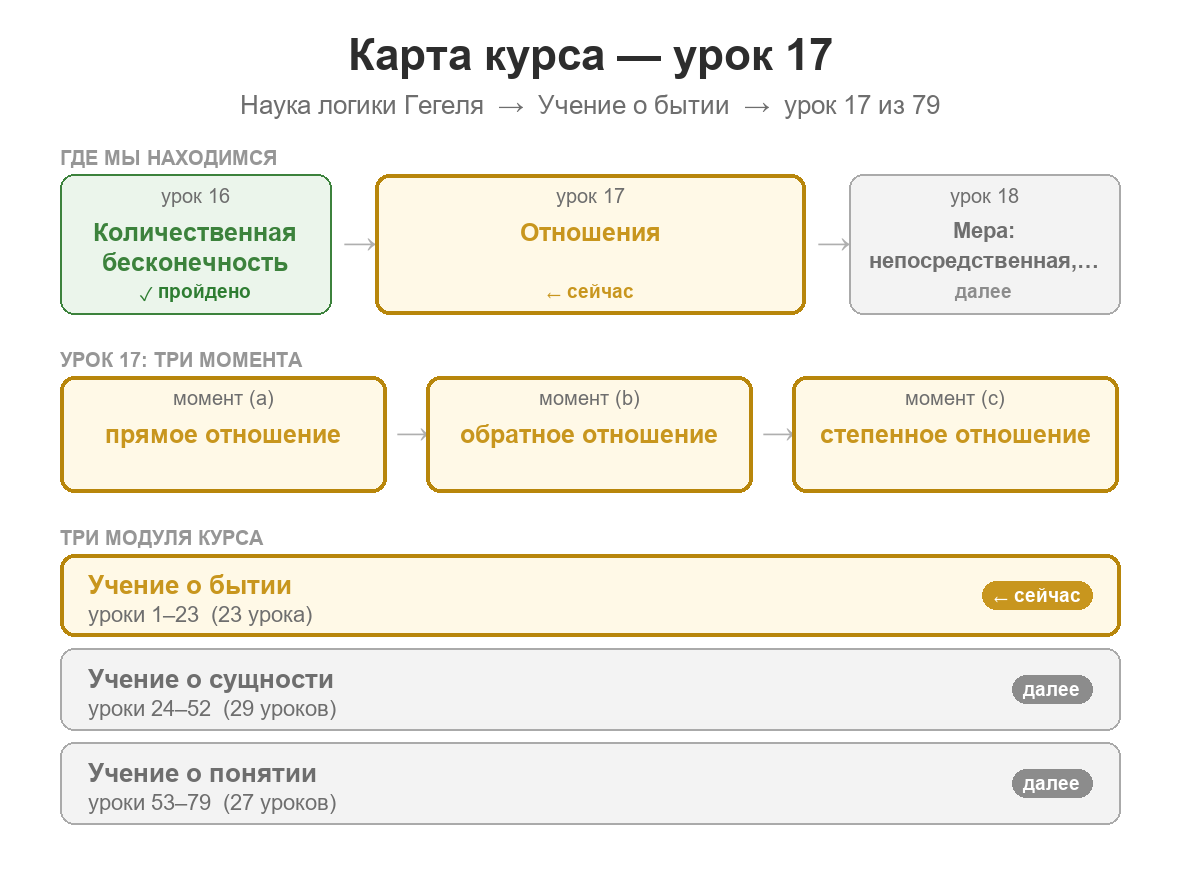Click the arrow between moments (a) and (b)
This screenshot has width=1180, height=870.
pos(412,435)
